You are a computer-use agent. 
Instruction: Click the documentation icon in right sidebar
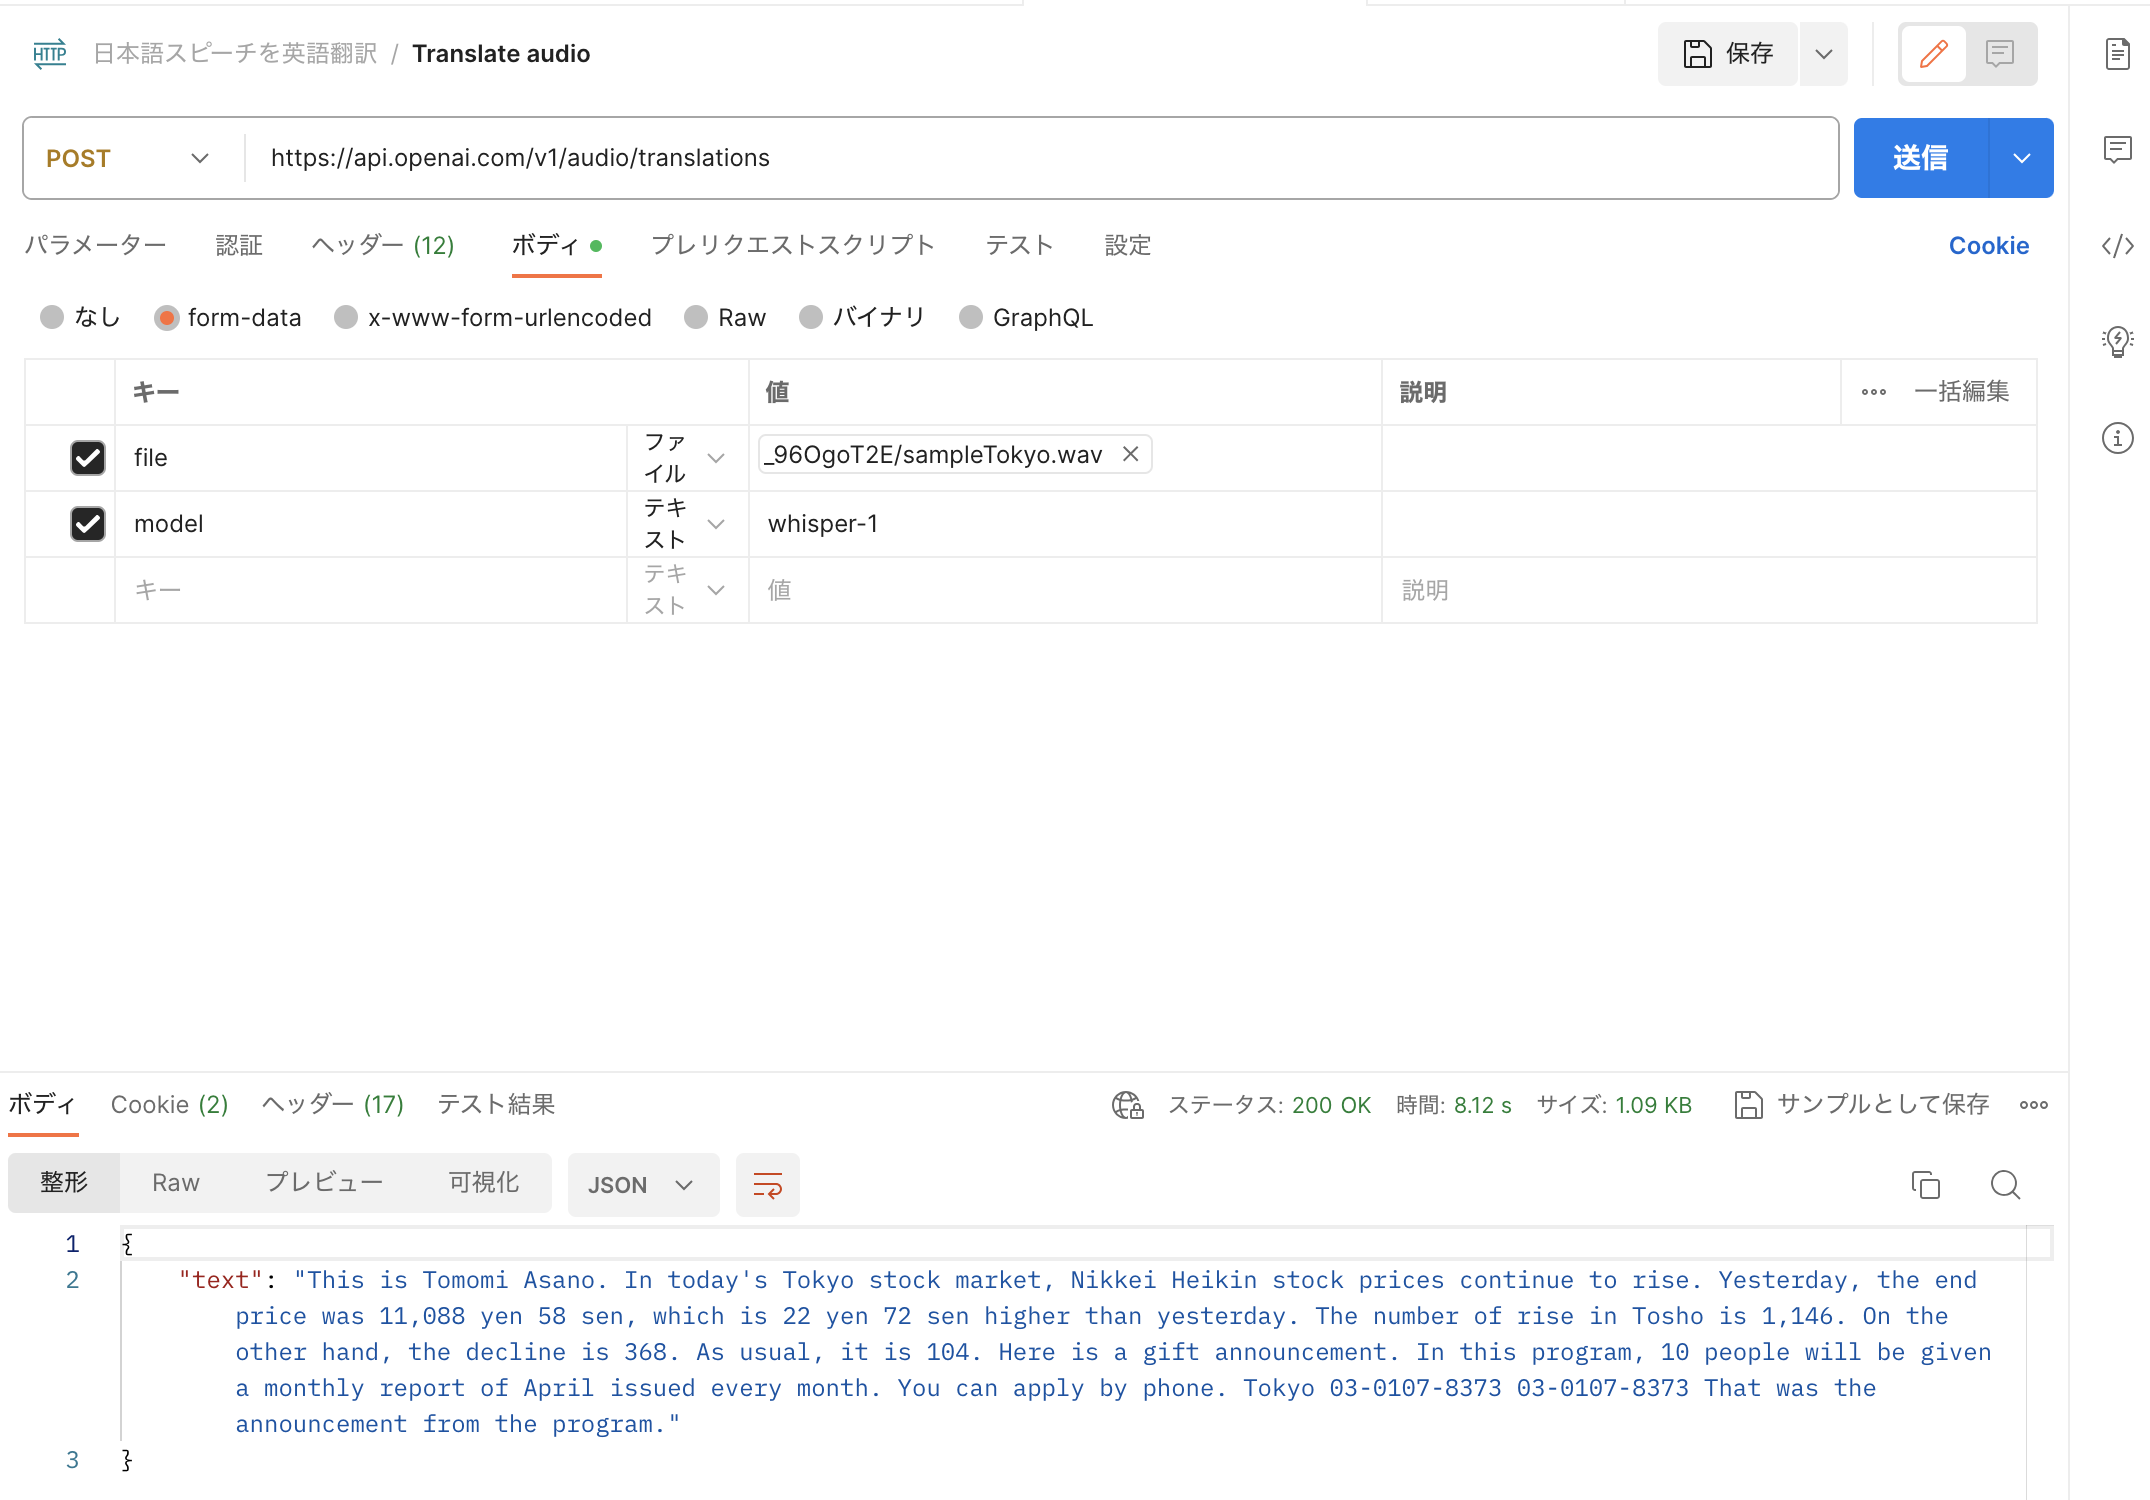tap(2117, 55)
